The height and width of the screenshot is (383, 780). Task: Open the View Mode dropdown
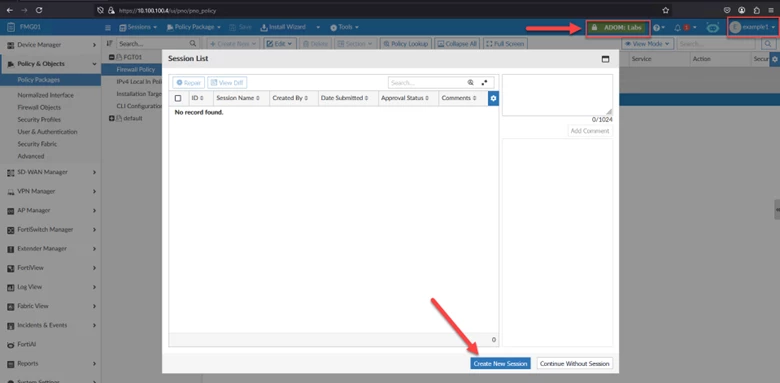click(647, 44)
